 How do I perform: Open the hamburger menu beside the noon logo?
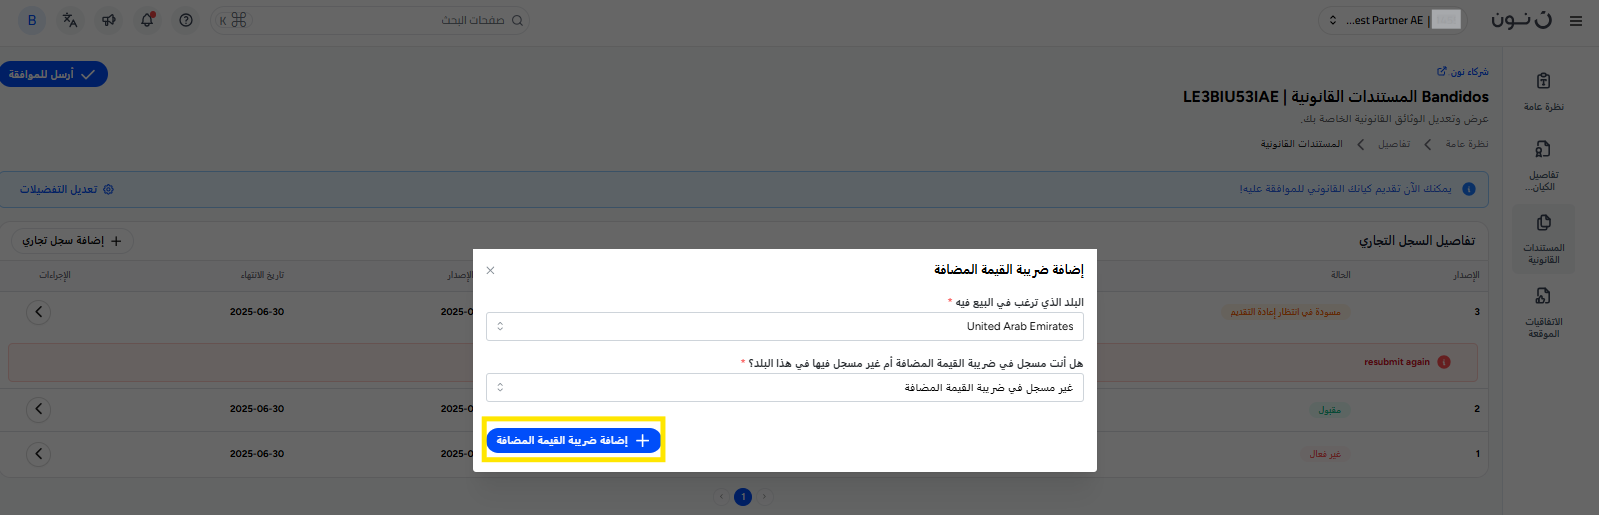click(1576, 20)
